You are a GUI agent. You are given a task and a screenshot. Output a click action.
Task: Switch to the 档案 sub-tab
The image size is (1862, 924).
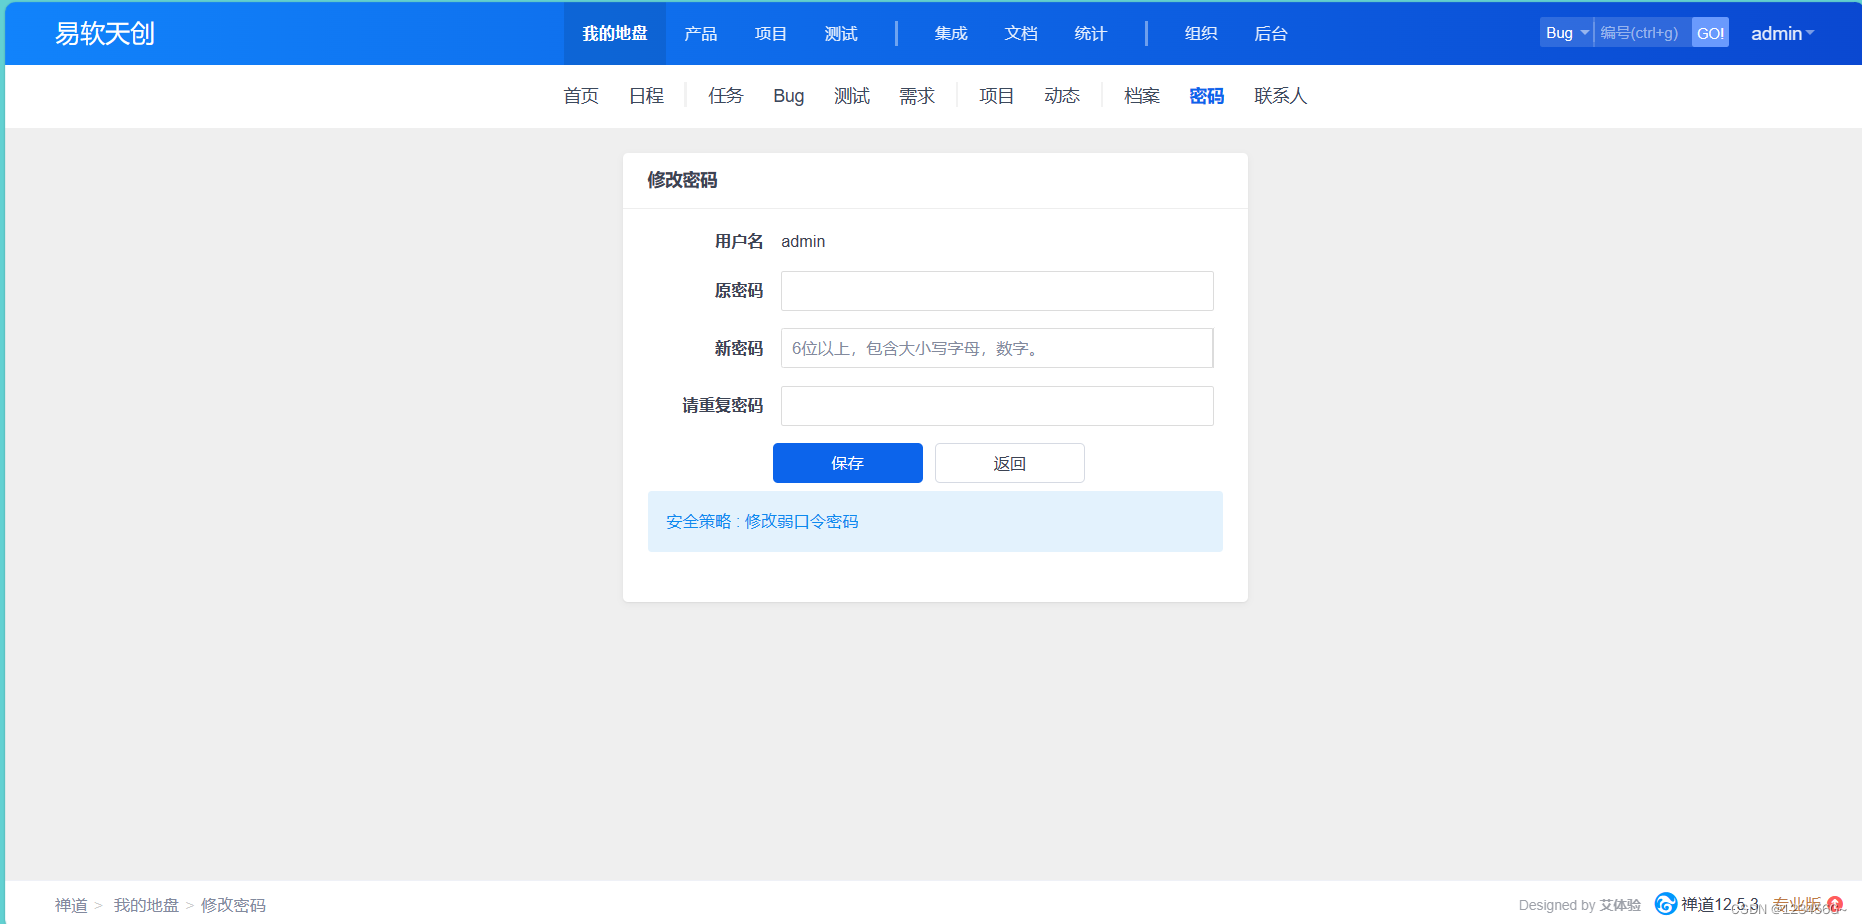[x=1142, y=95]
